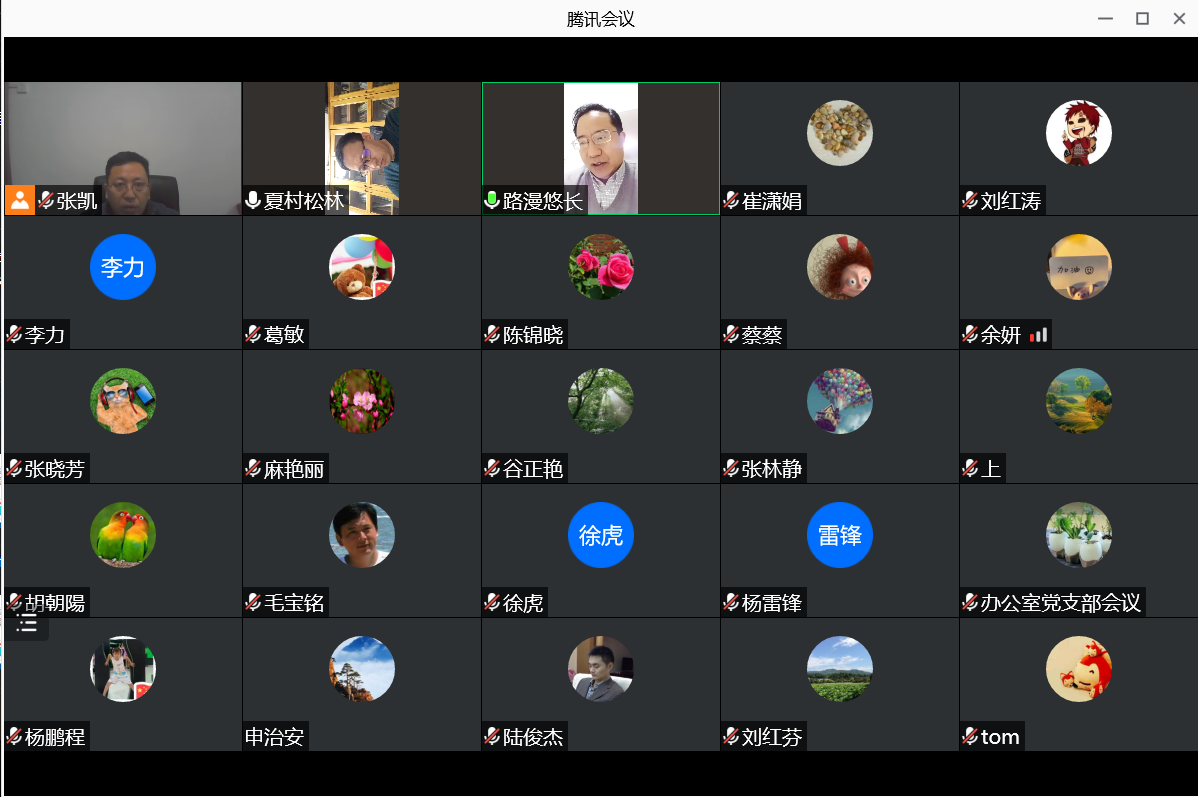Click the muted microphone icon for 办公室党支部会议
Screen dimensions: 1198x797
pyautogui.click(x=970, y=603)
